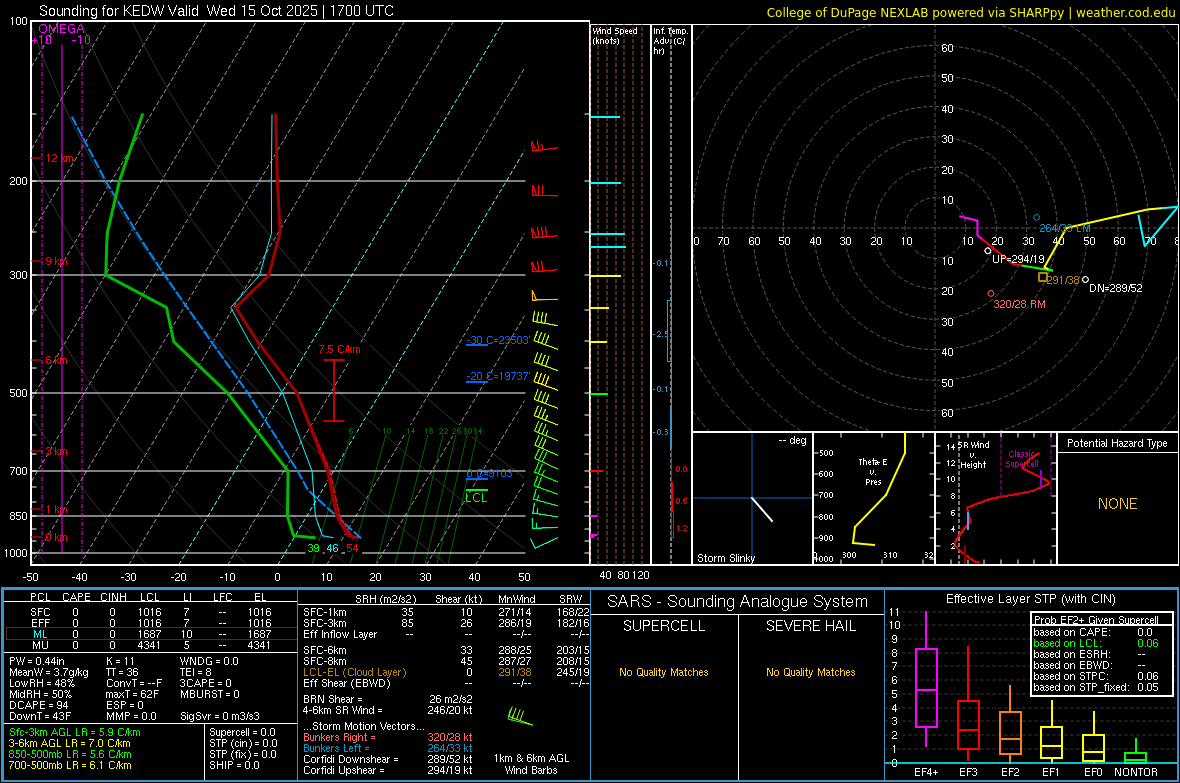
Task: Click the 'LCL-EL (Cloud Layer)' row label
Action: pos(354,672)
